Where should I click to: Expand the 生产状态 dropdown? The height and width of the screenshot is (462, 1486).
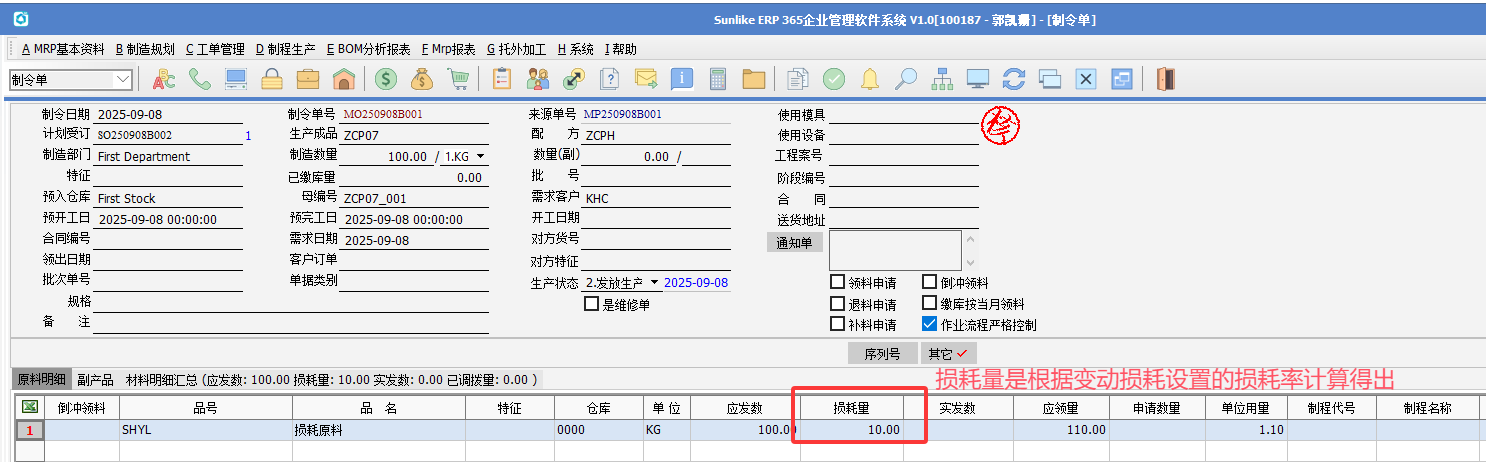coord(654,283)
